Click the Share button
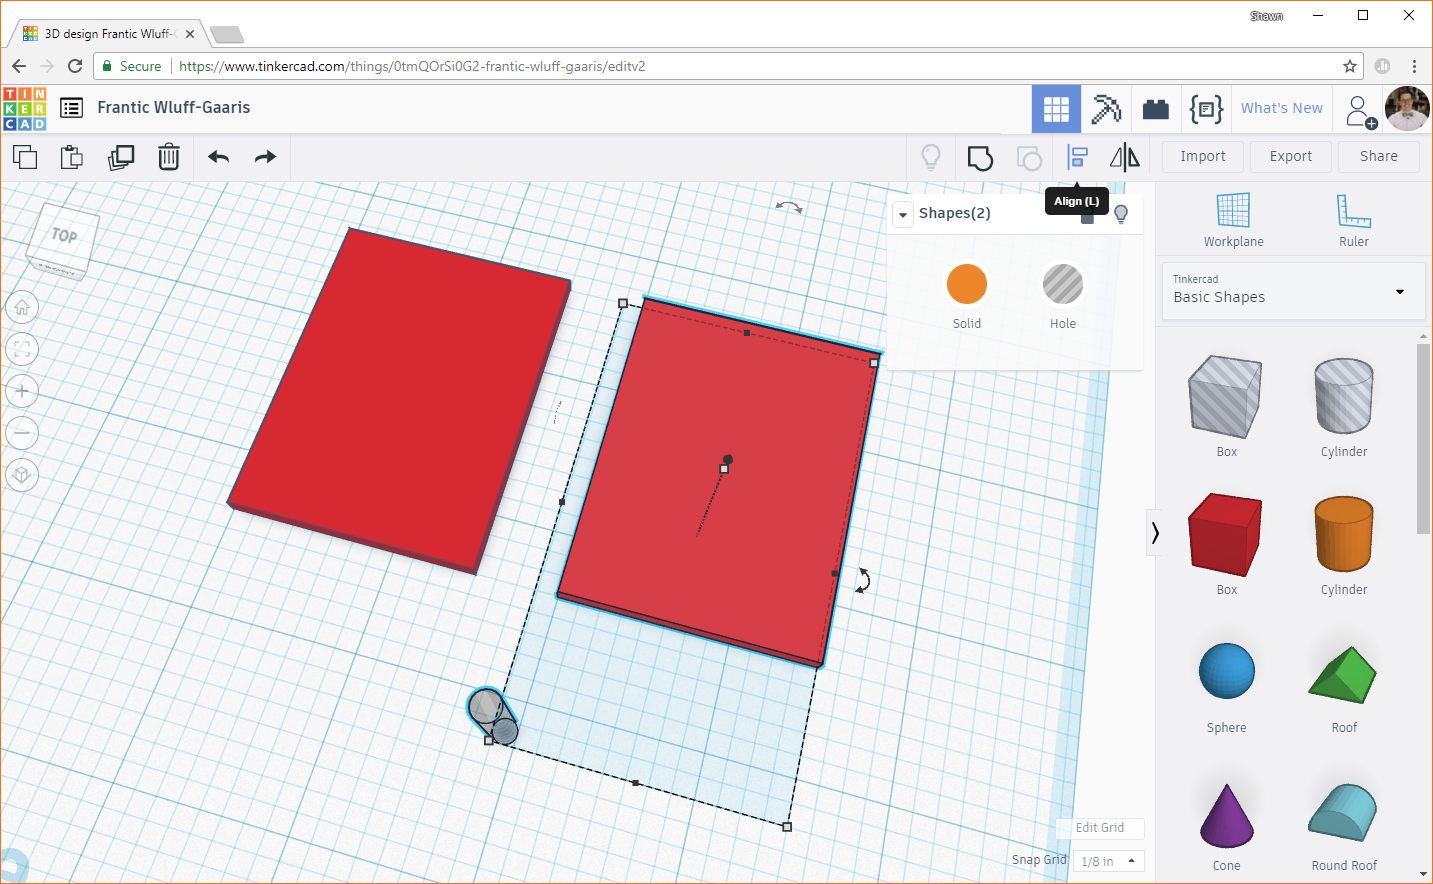 pyautogui.click(x=1379, y=156)
